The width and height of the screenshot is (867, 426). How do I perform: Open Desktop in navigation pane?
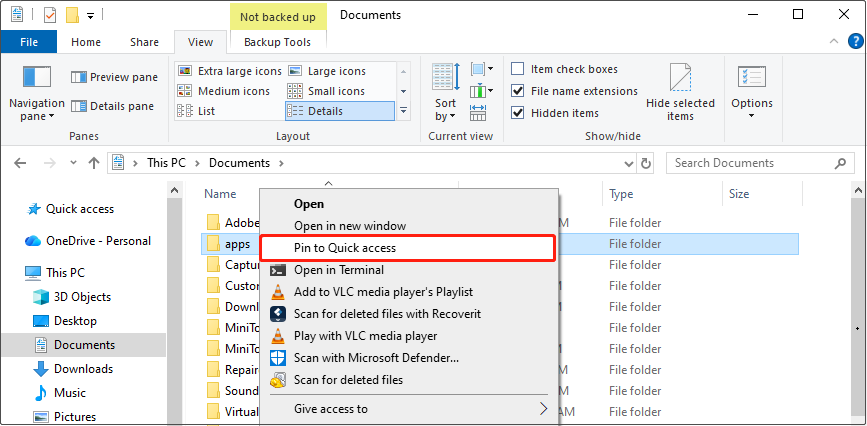tap(64, 321)
